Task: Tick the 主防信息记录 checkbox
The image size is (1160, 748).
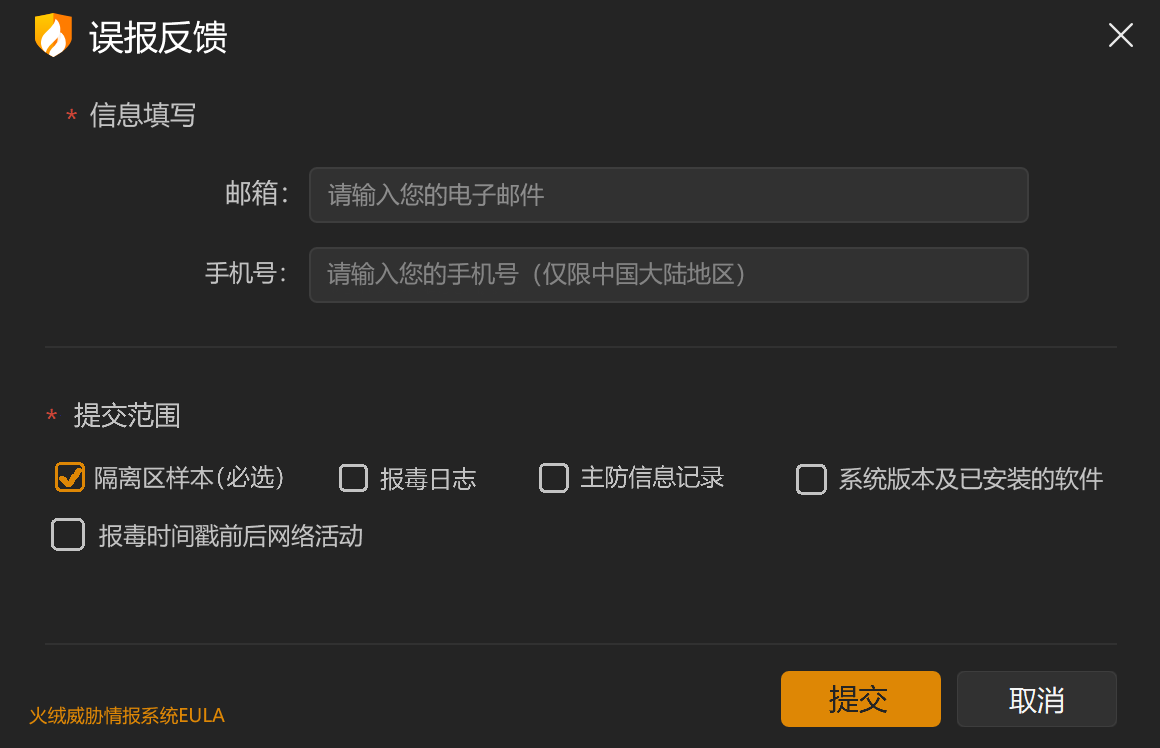Action: coord(553,478)
